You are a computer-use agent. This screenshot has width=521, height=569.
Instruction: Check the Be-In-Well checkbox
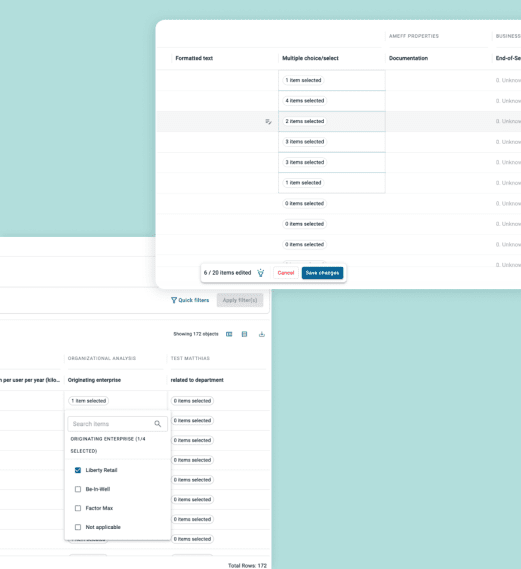[x=78, y=489]
